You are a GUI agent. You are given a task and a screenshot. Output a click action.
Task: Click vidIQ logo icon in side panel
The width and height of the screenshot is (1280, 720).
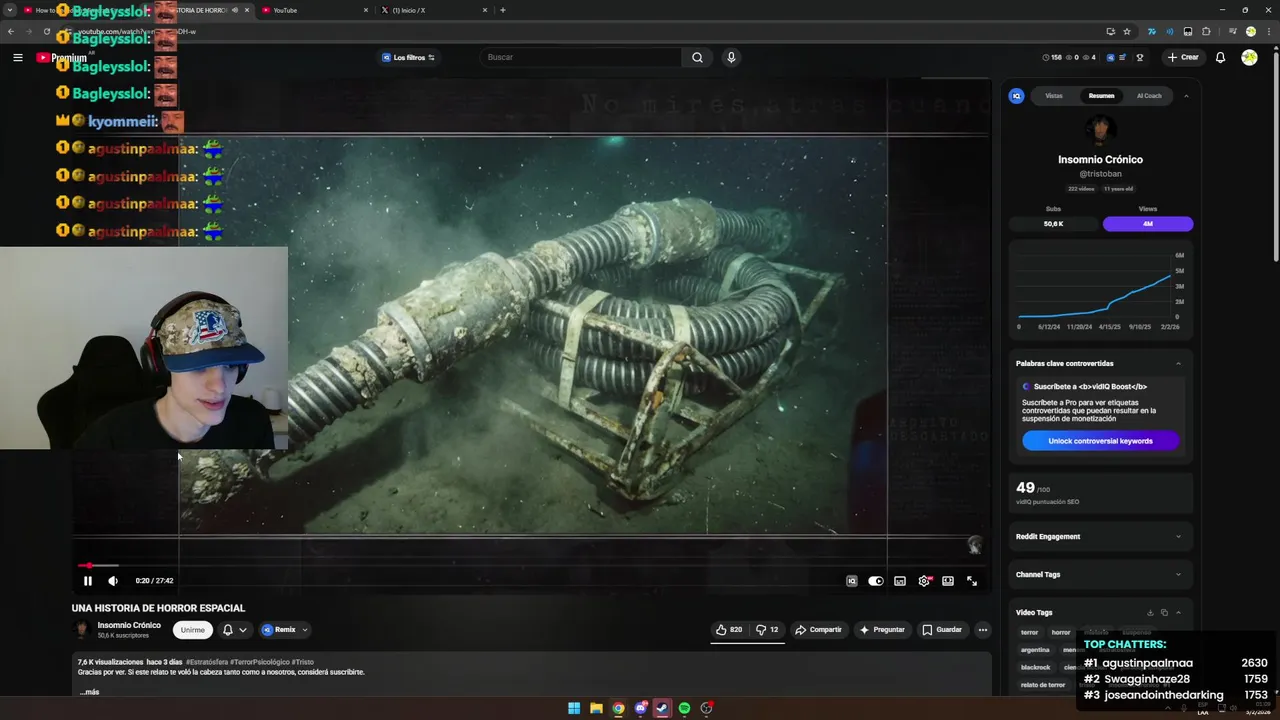1017,96
